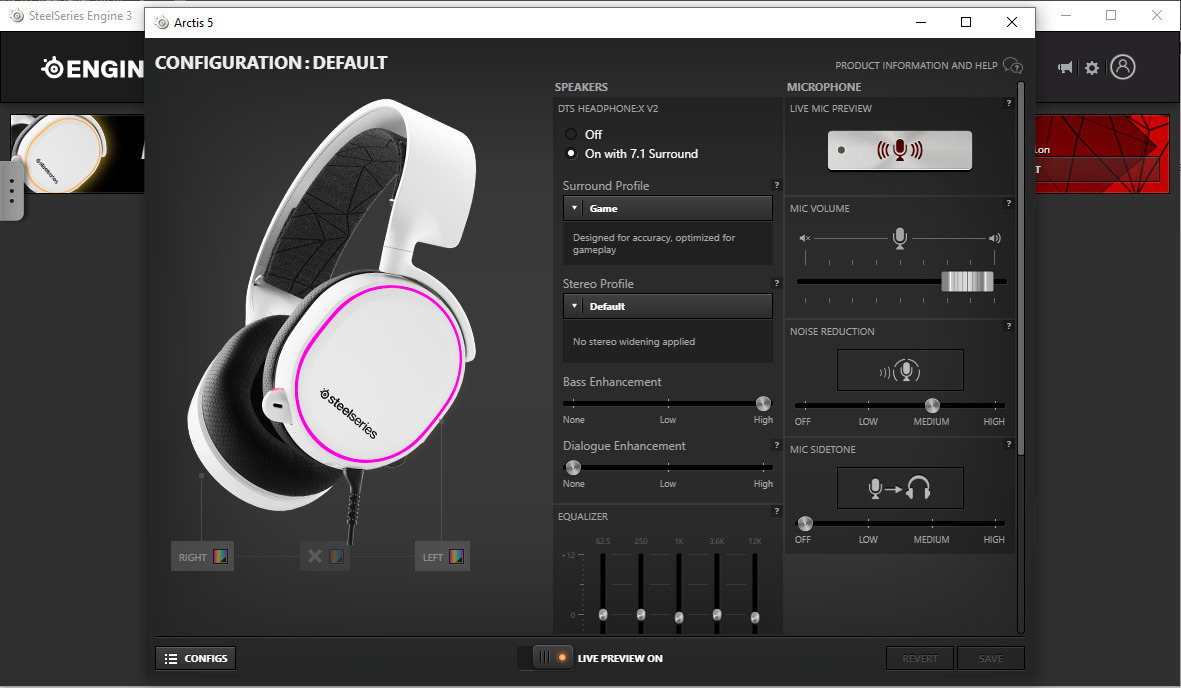Click the announcements megaphone icon in Engine window
This screenshot has height=688, width=1181.
pos(1065,68)
